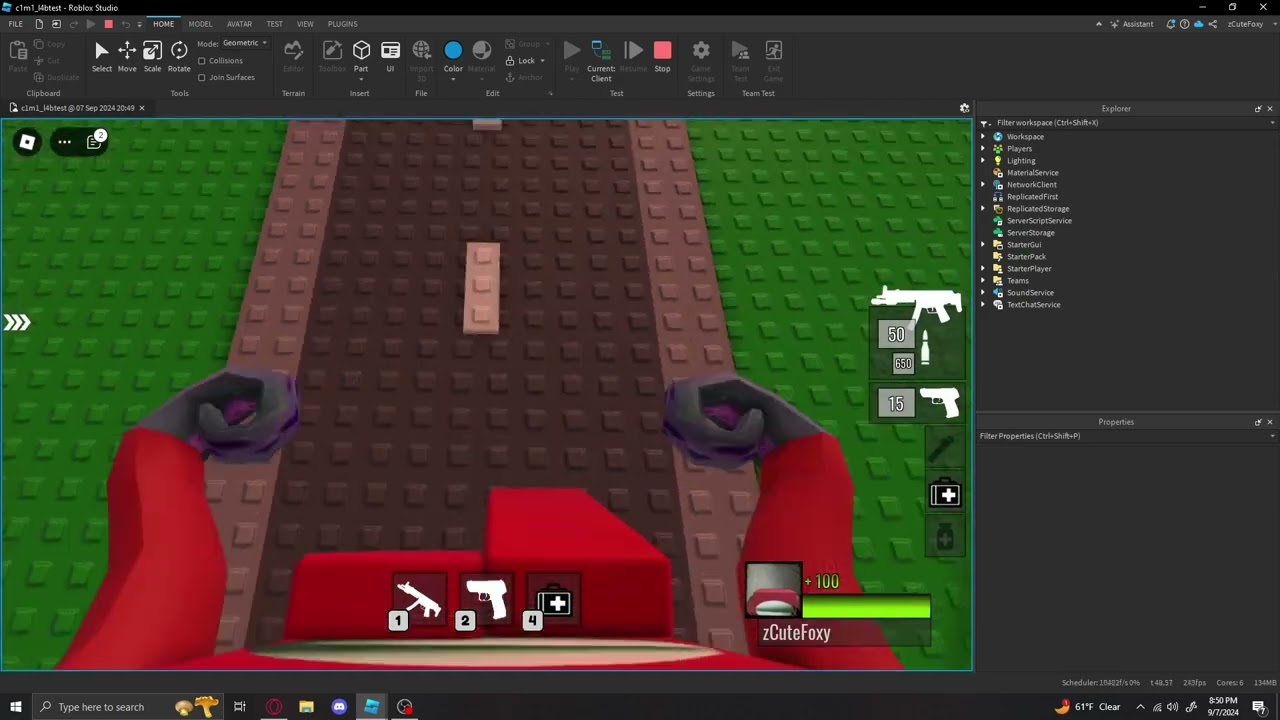The width and height of the screenshot is (1280, 720).
Task: Pick the Rotate tool
Action: [179, 57]
